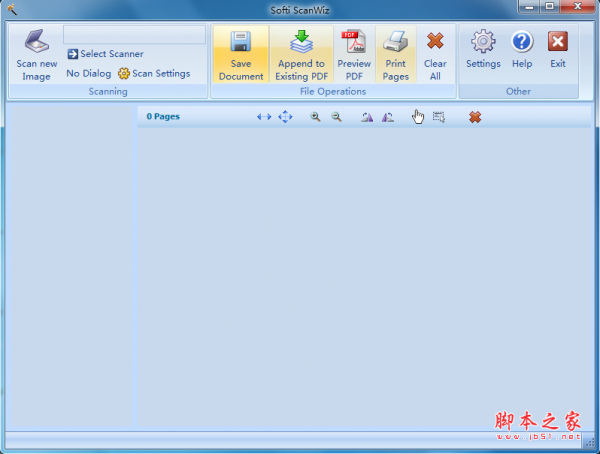The image size is (600, 454).
Task: Click the app icon in title bar
Action: point(12,9)
